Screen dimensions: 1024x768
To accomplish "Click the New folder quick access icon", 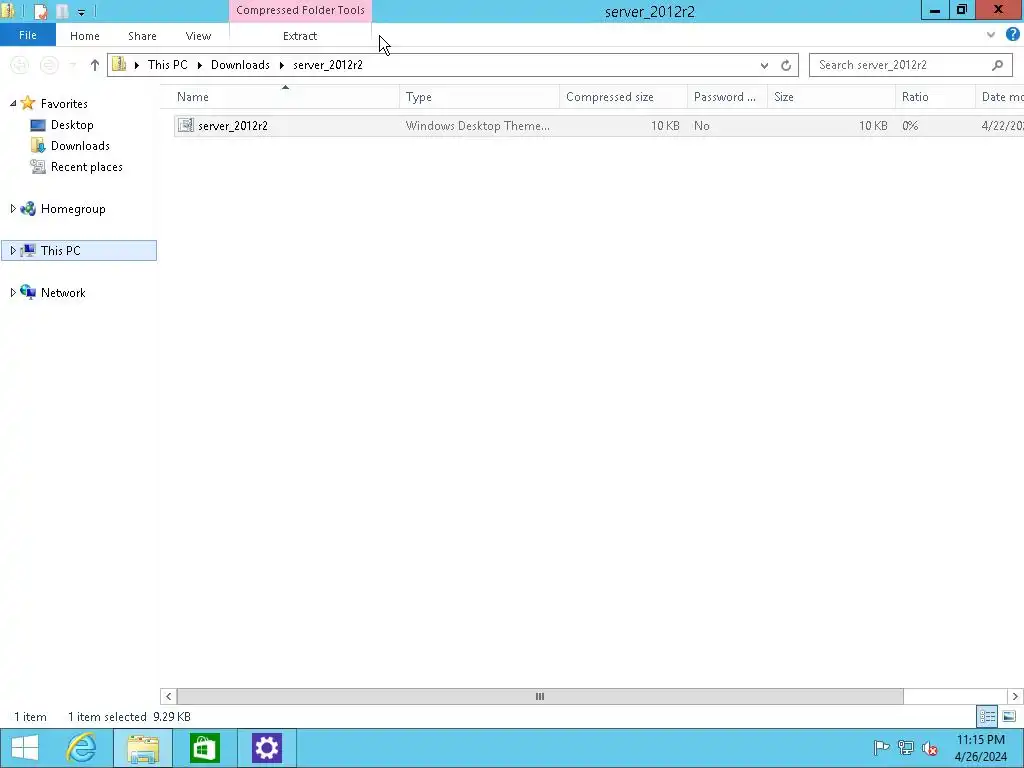I will 62,11.
